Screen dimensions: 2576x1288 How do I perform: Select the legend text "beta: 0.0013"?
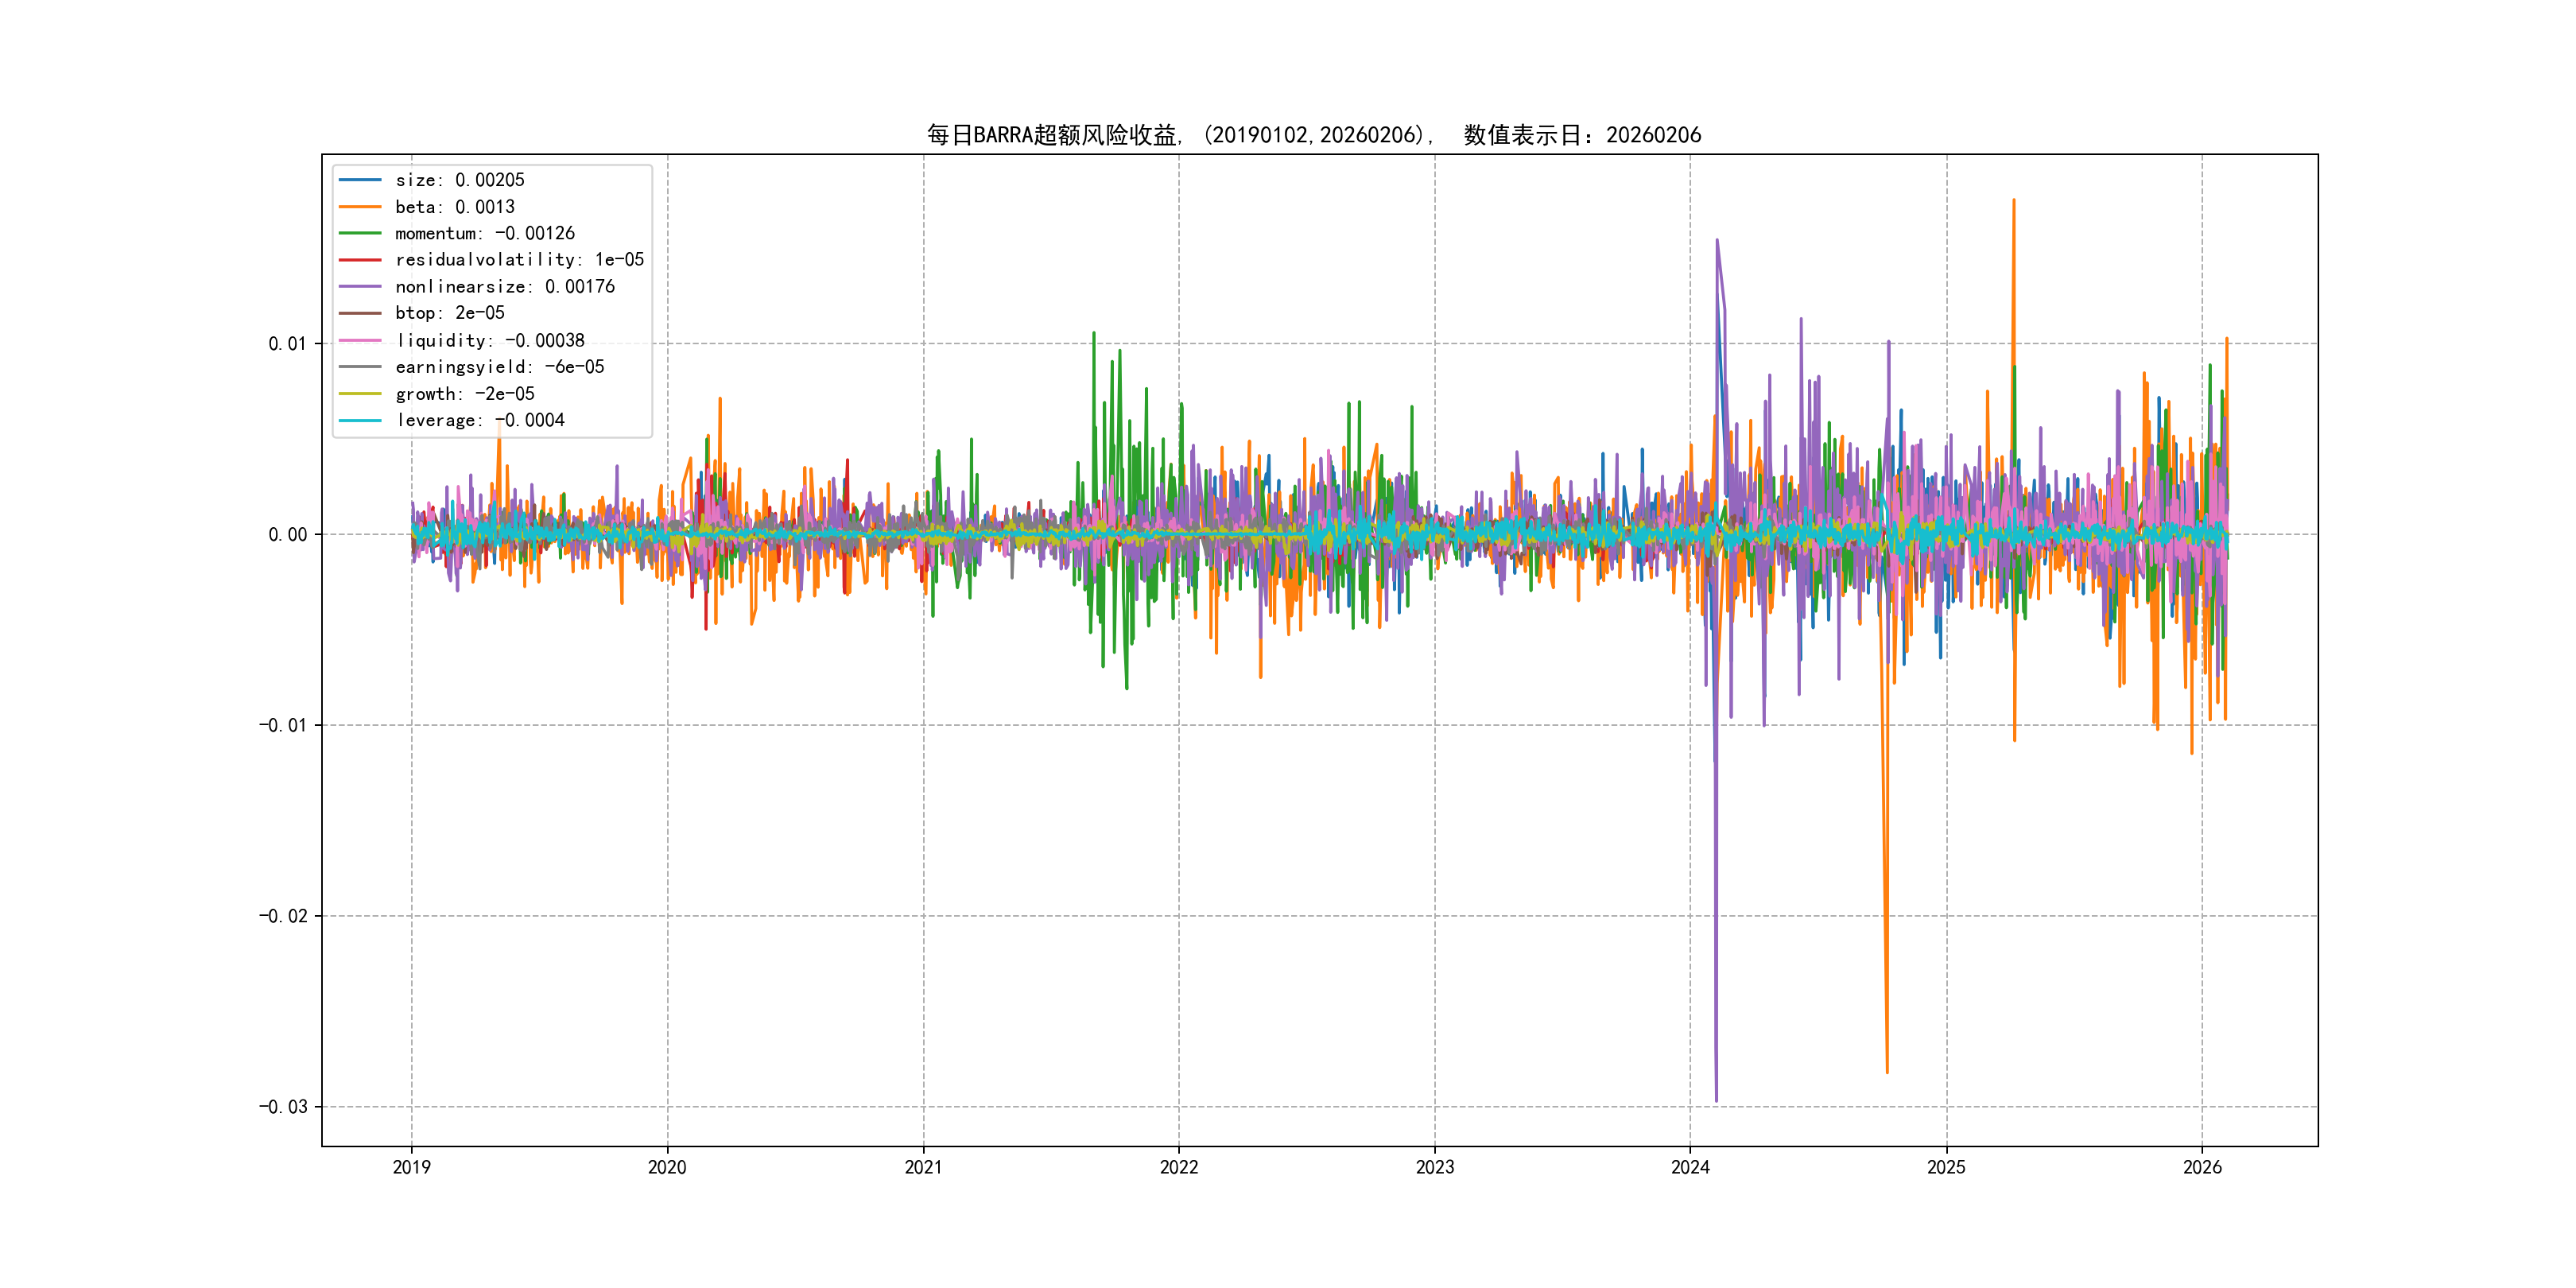click(455, 207)
